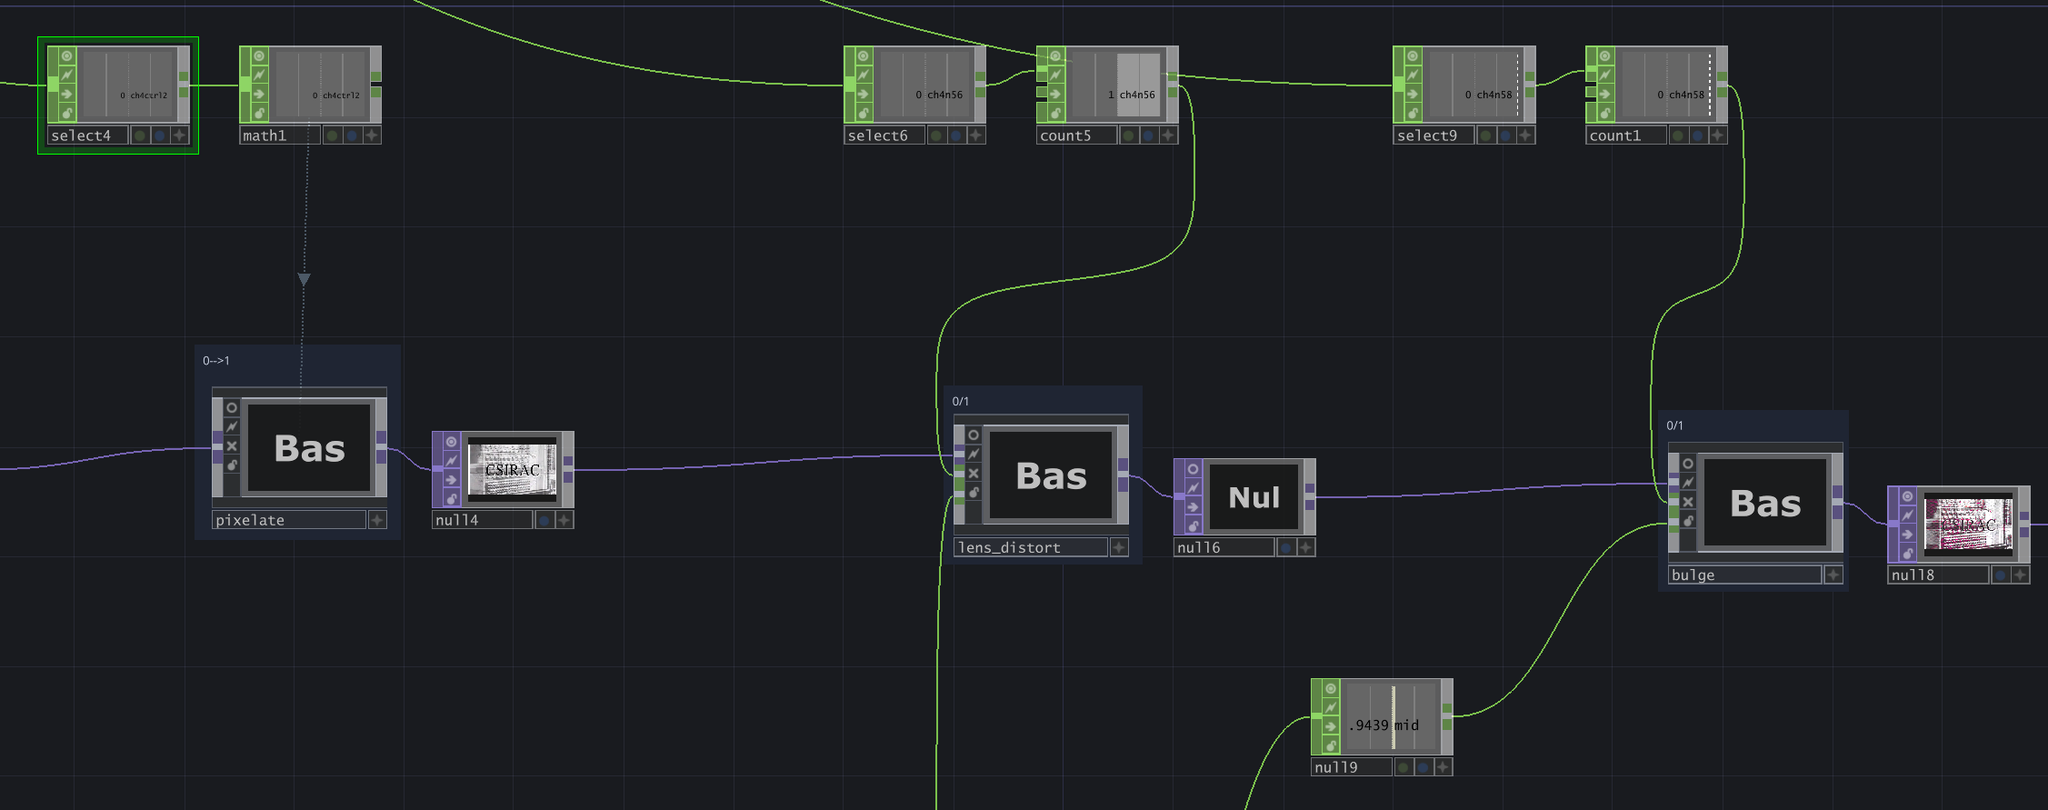Click the select6 node name field
This screenshot has height=810, width=2048.
click(884, 136)
